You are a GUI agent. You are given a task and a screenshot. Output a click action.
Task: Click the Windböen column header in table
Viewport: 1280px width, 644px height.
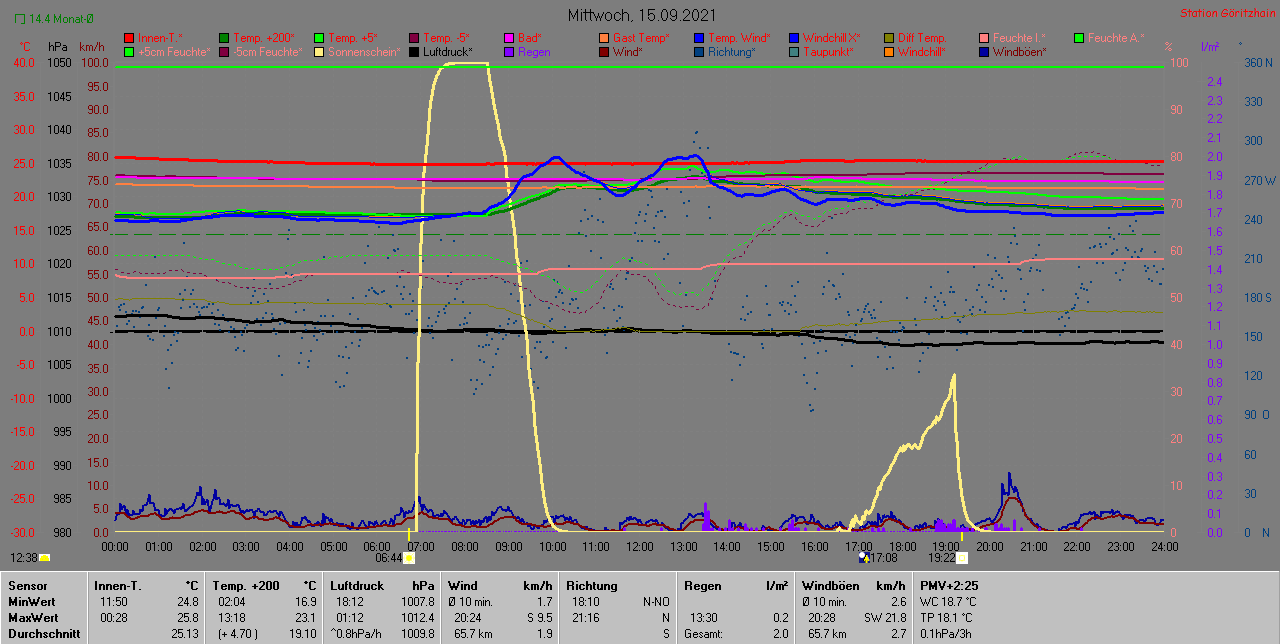tap(830, 586)
